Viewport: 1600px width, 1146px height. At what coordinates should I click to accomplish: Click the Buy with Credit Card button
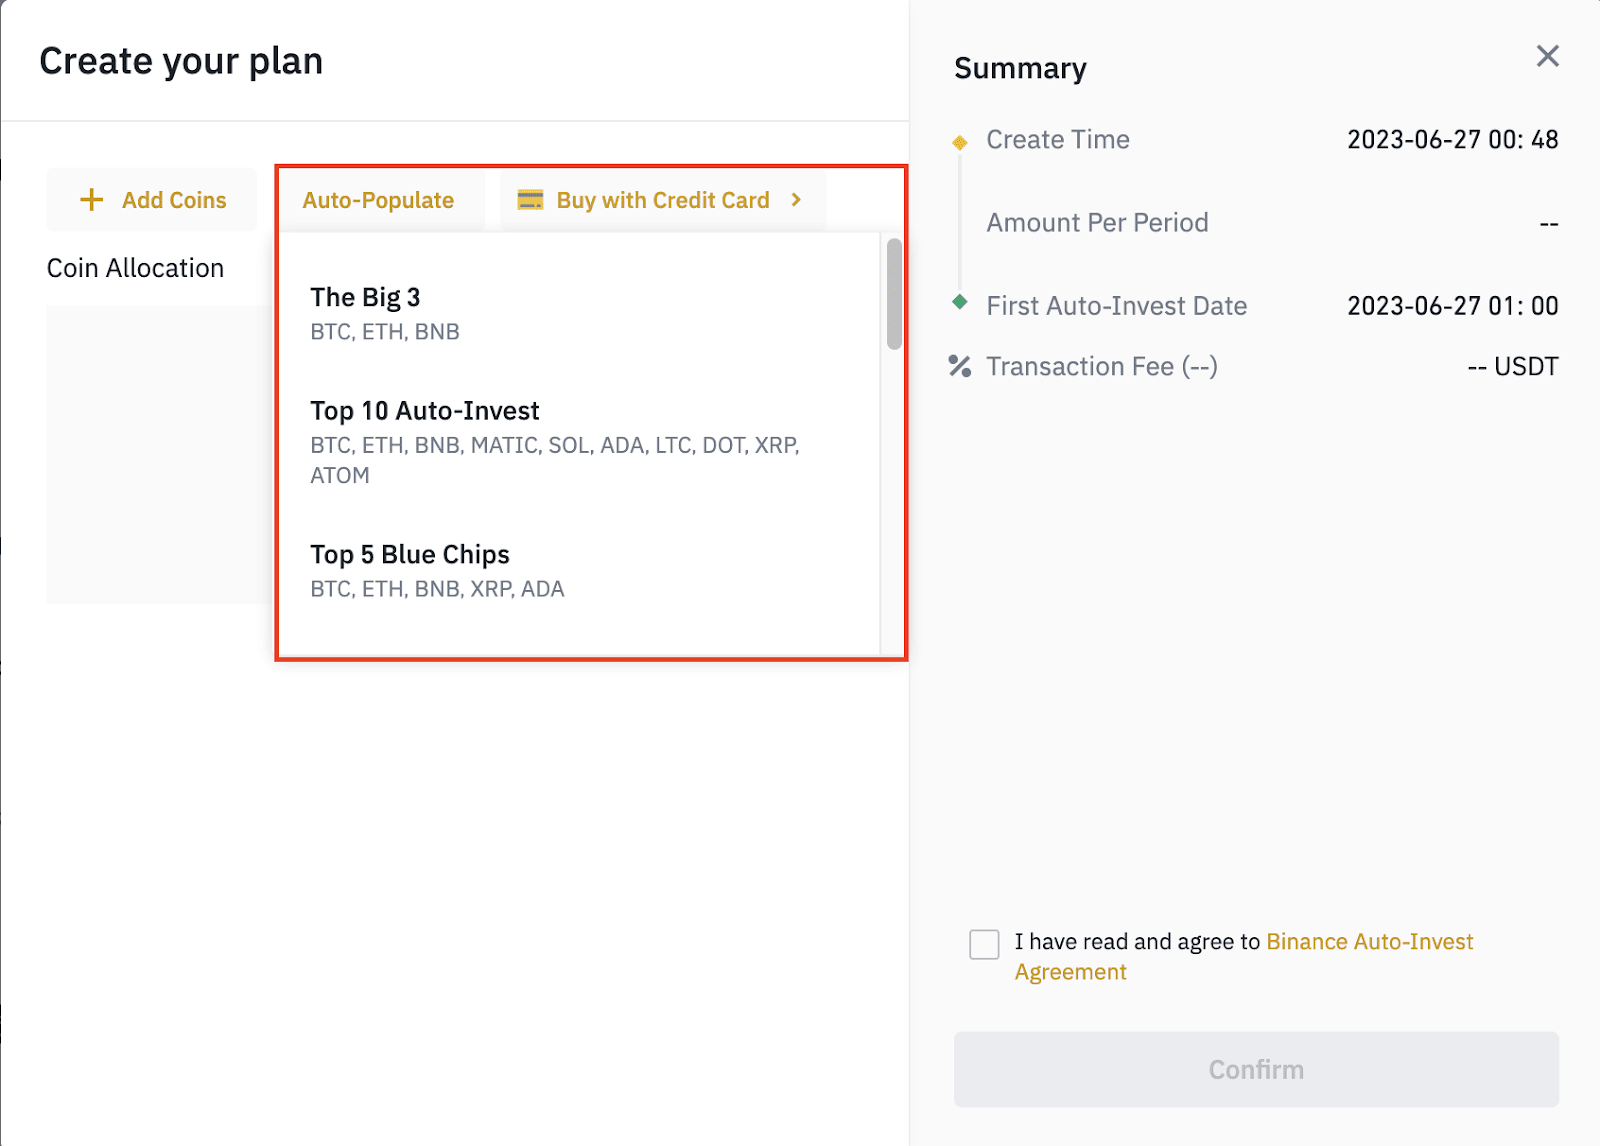click(662, 200)
